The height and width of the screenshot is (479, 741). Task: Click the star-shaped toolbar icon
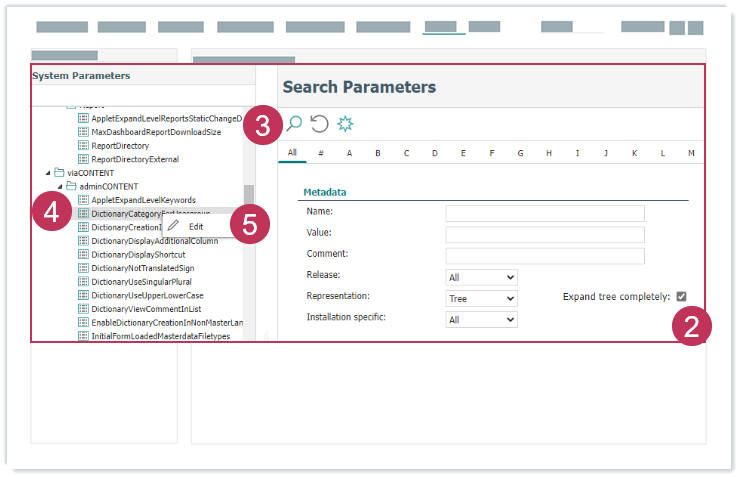(345, 124)
